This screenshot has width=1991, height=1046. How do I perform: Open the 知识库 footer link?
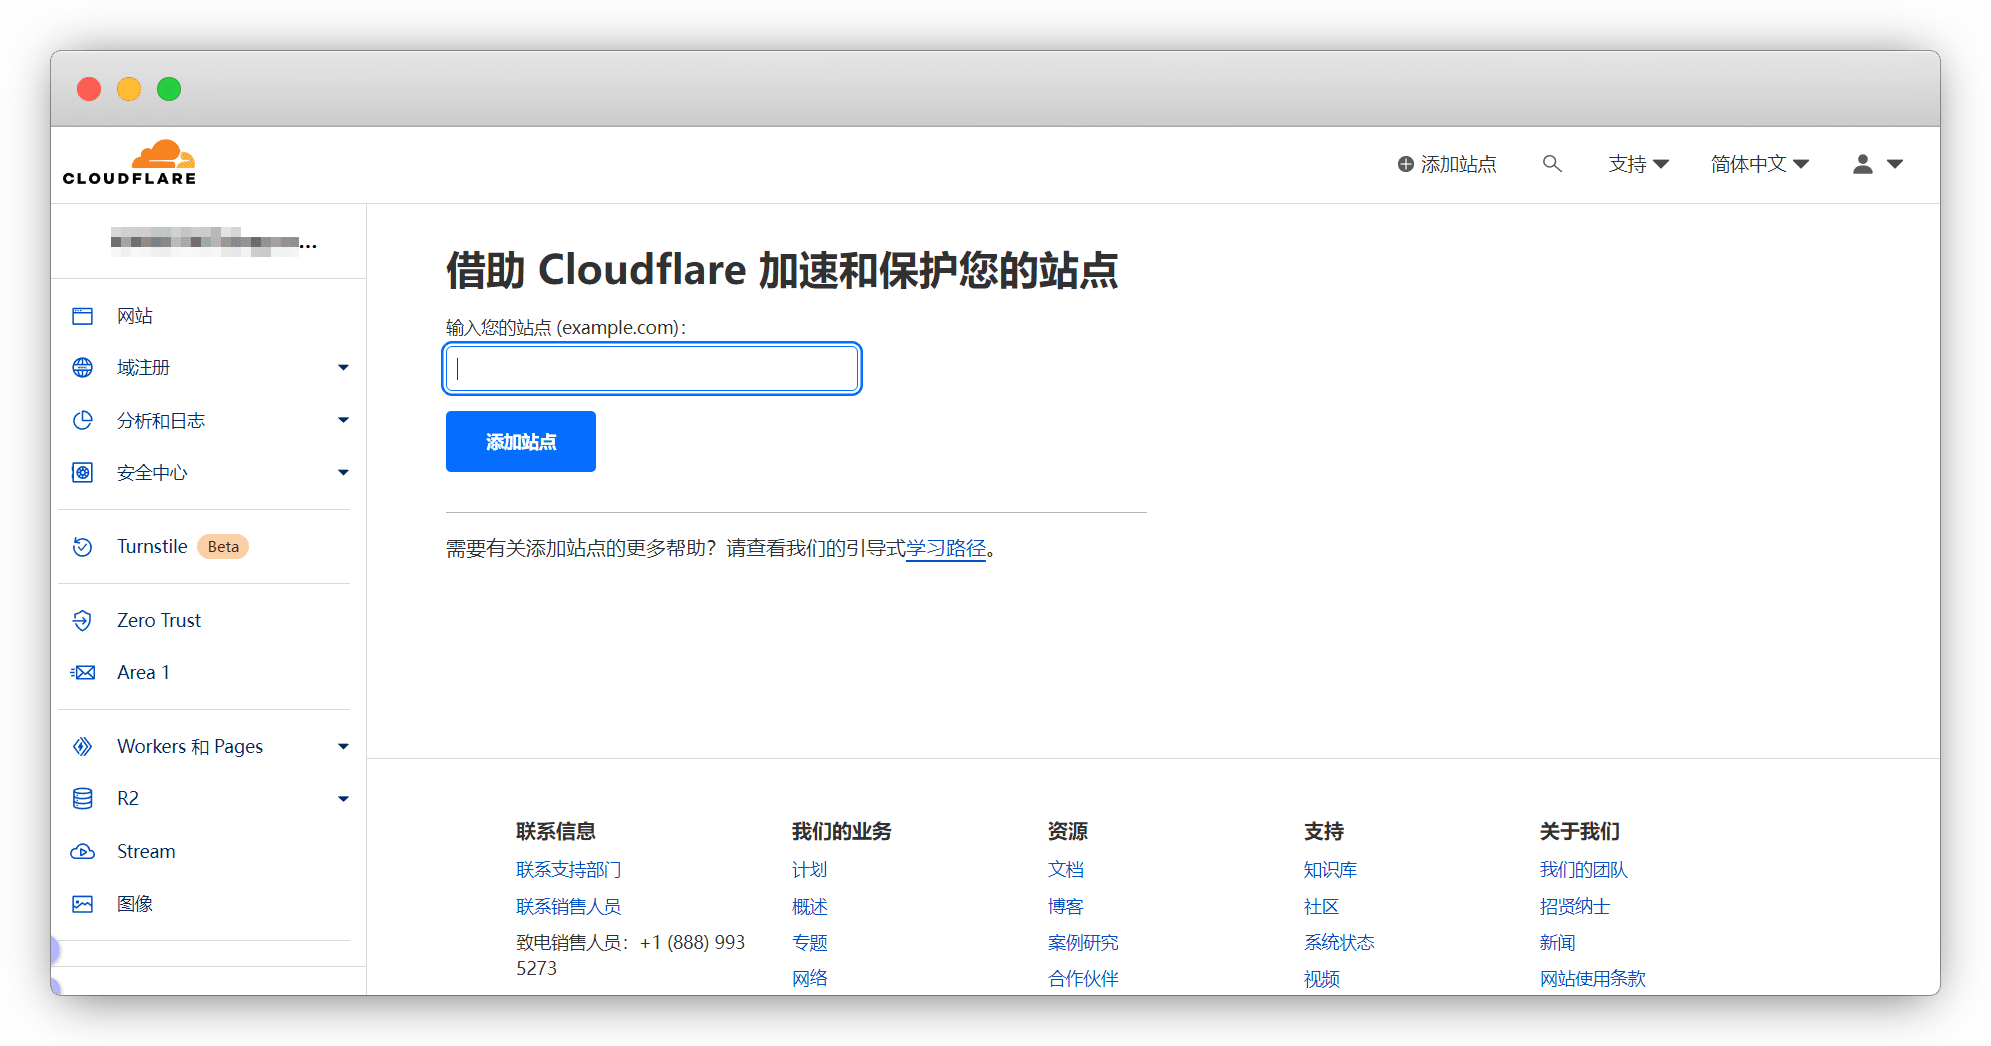pos(1330,870)
